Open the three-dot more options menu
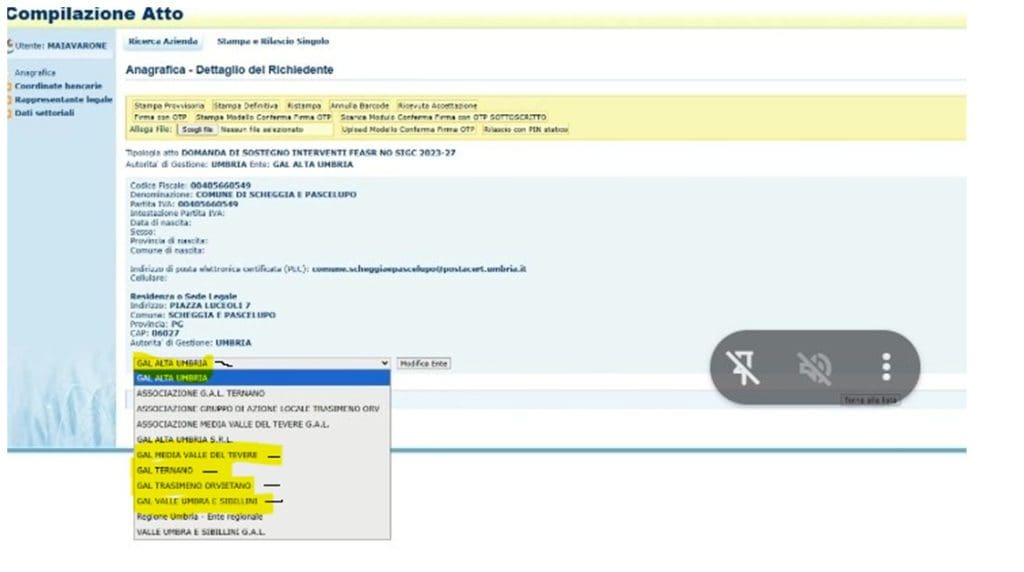This screenshot has width=1024, height=572. pos(885,367)
